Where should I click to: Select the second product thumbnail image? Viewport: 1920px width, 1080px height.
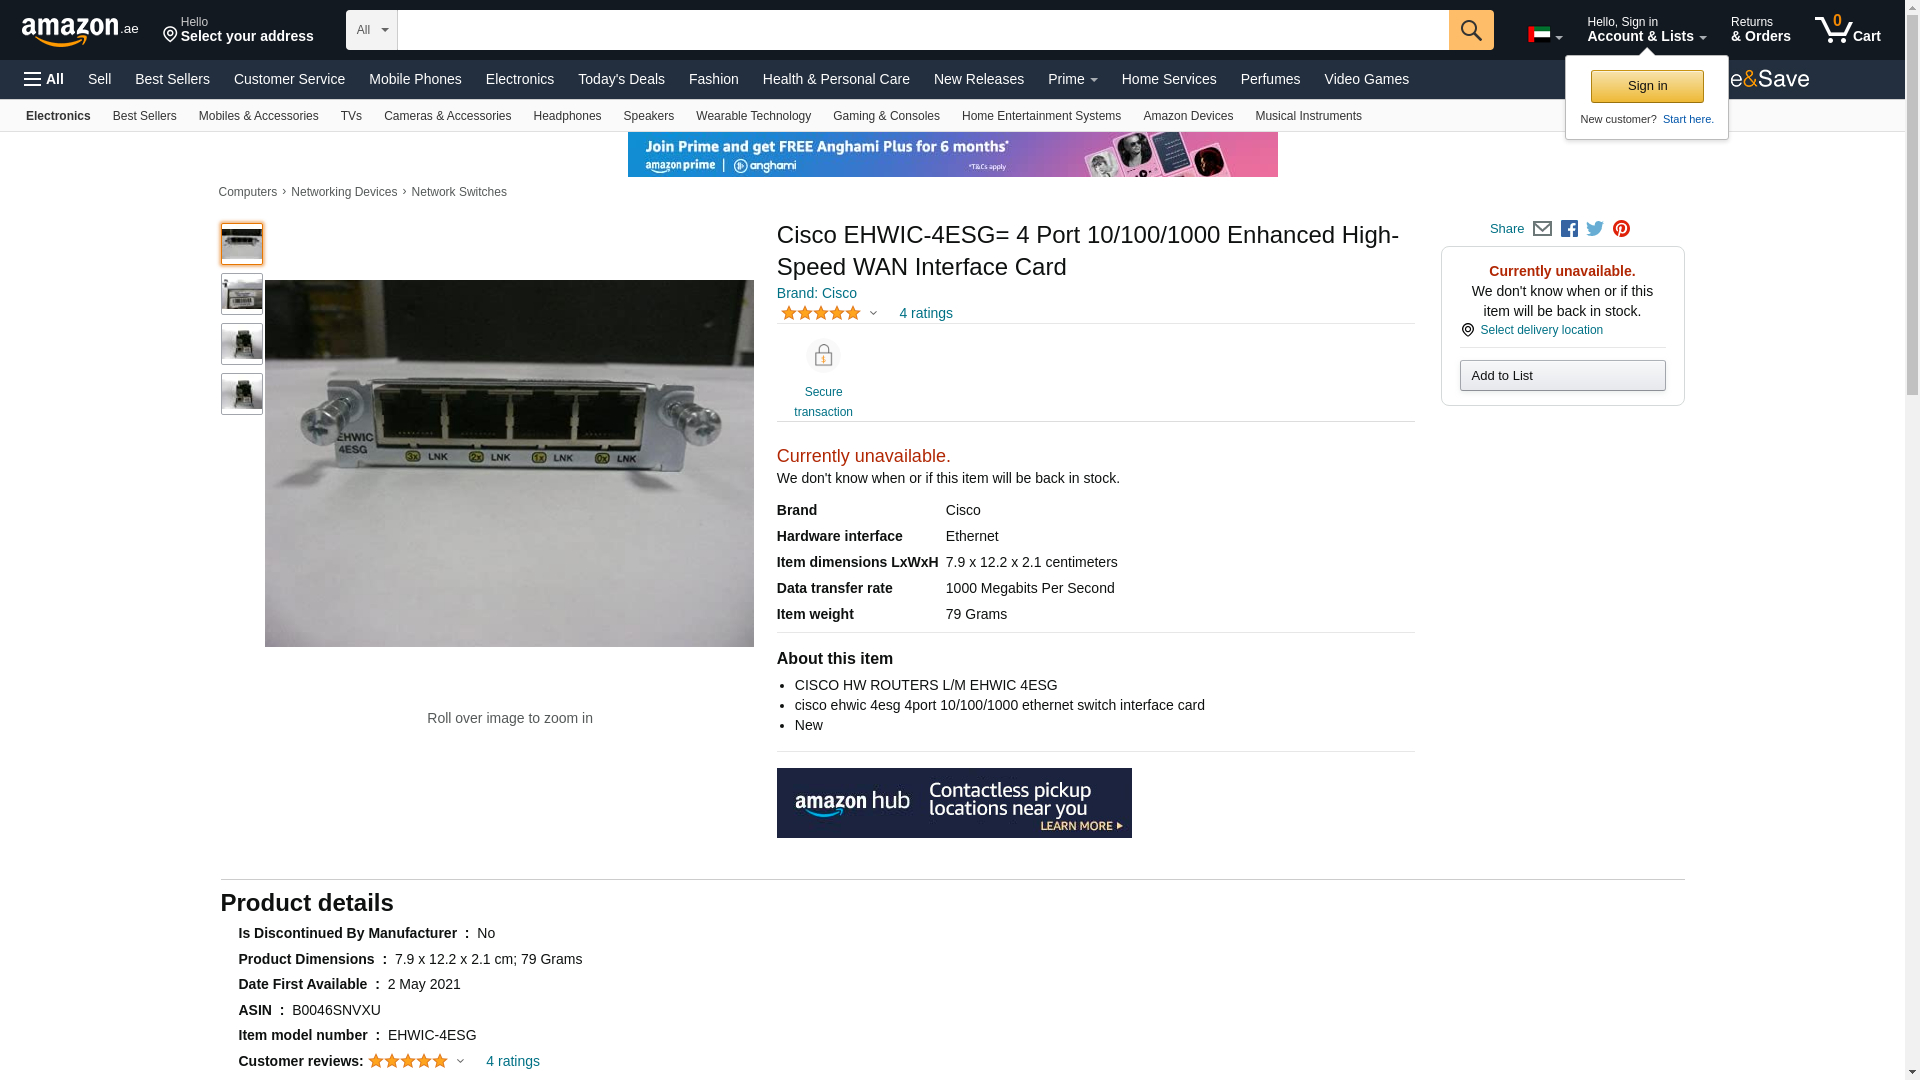coord(242,294)
